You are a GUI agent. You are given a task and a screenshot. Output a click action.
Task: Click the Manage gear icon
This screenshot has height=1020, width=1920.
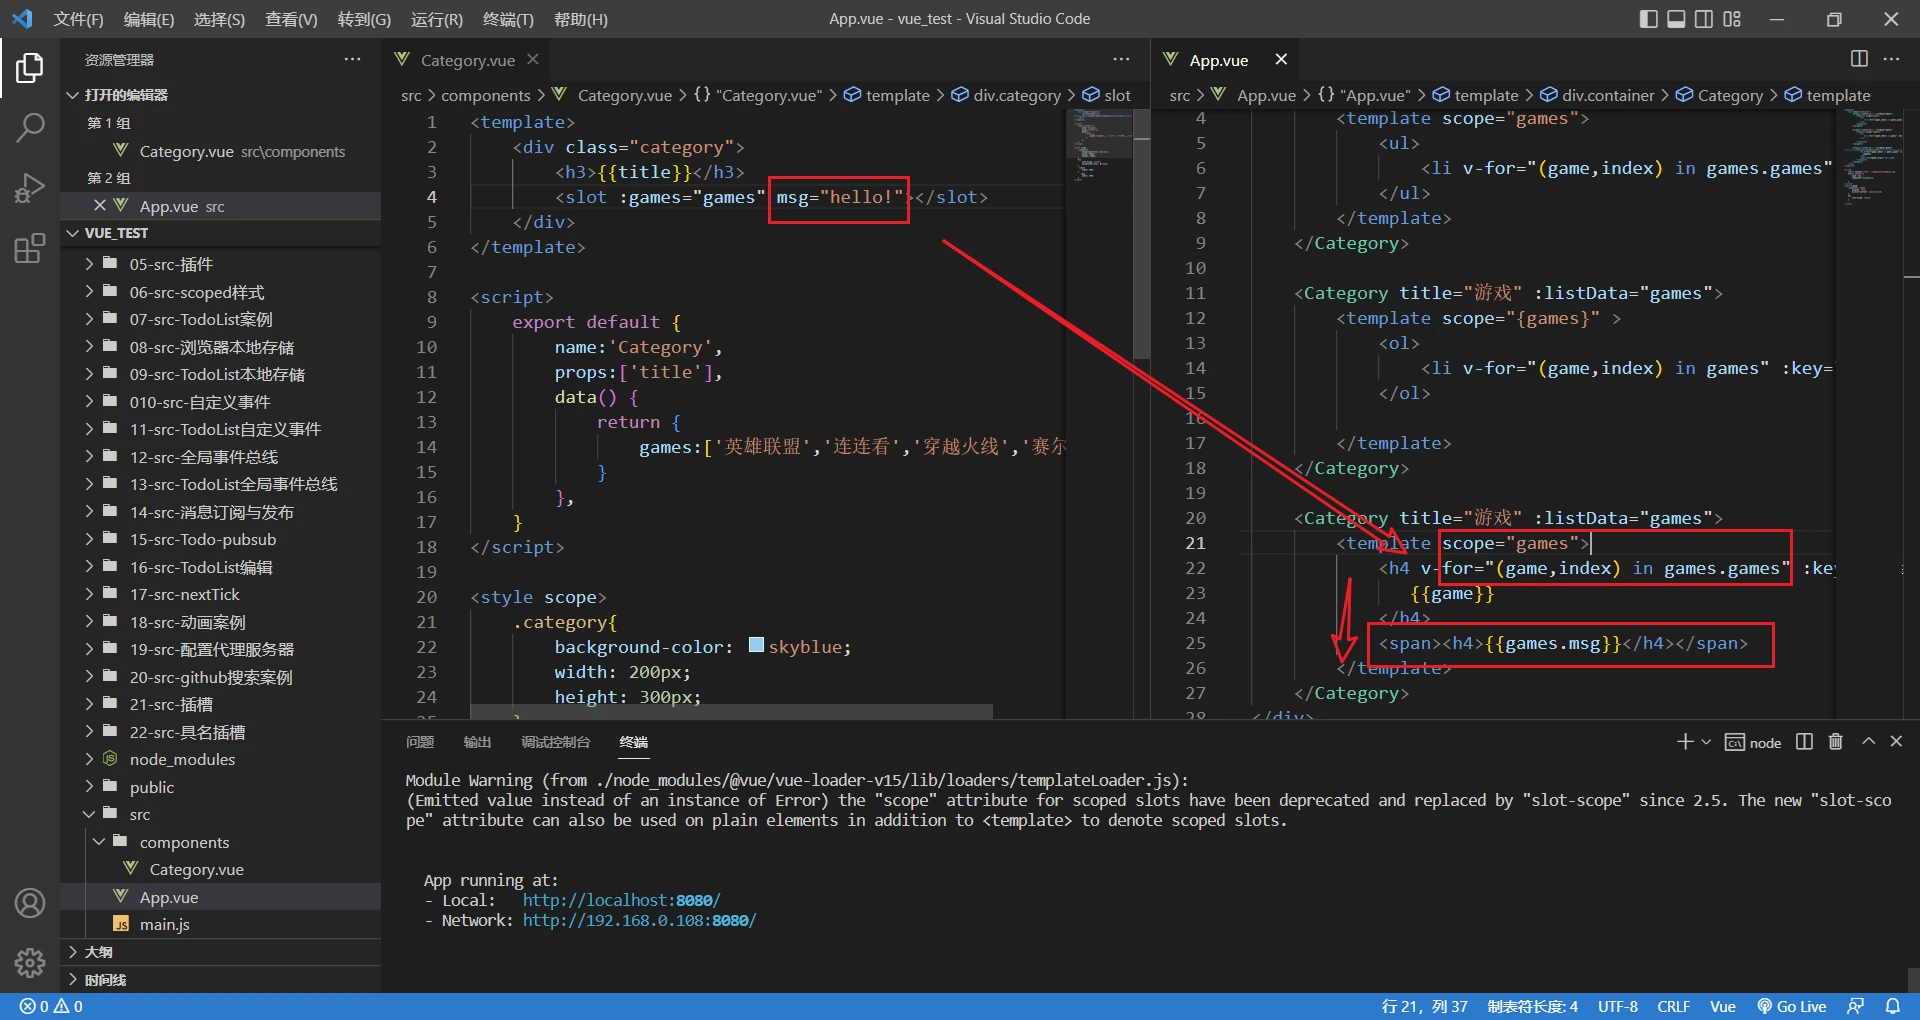click(30, 962)
